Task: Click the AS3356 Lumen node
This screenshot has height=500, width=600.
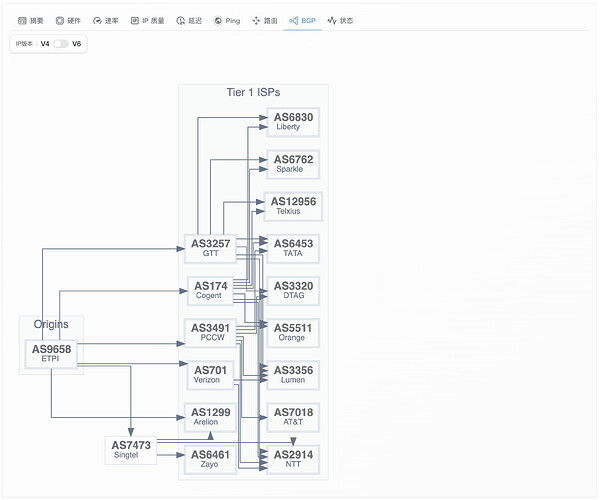Action: pos(293,375)
